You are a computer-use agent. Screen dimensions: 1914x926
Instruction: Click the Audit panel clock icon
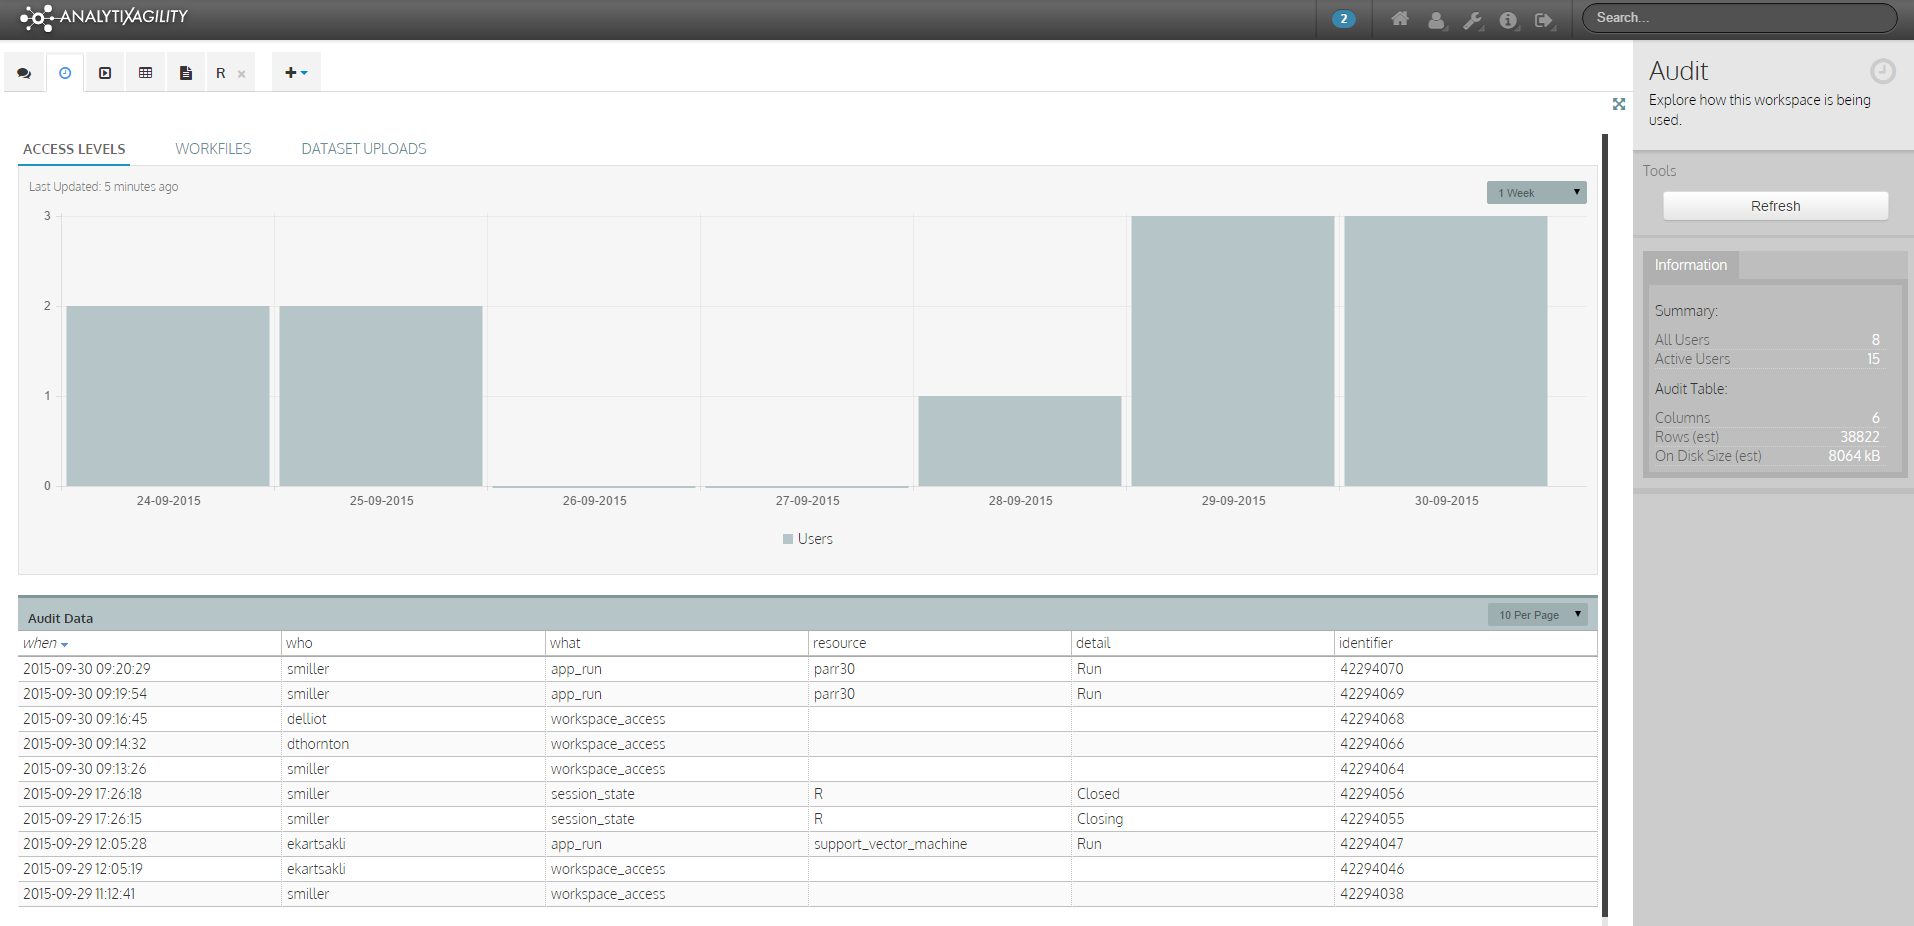(x=1883, y=71)
